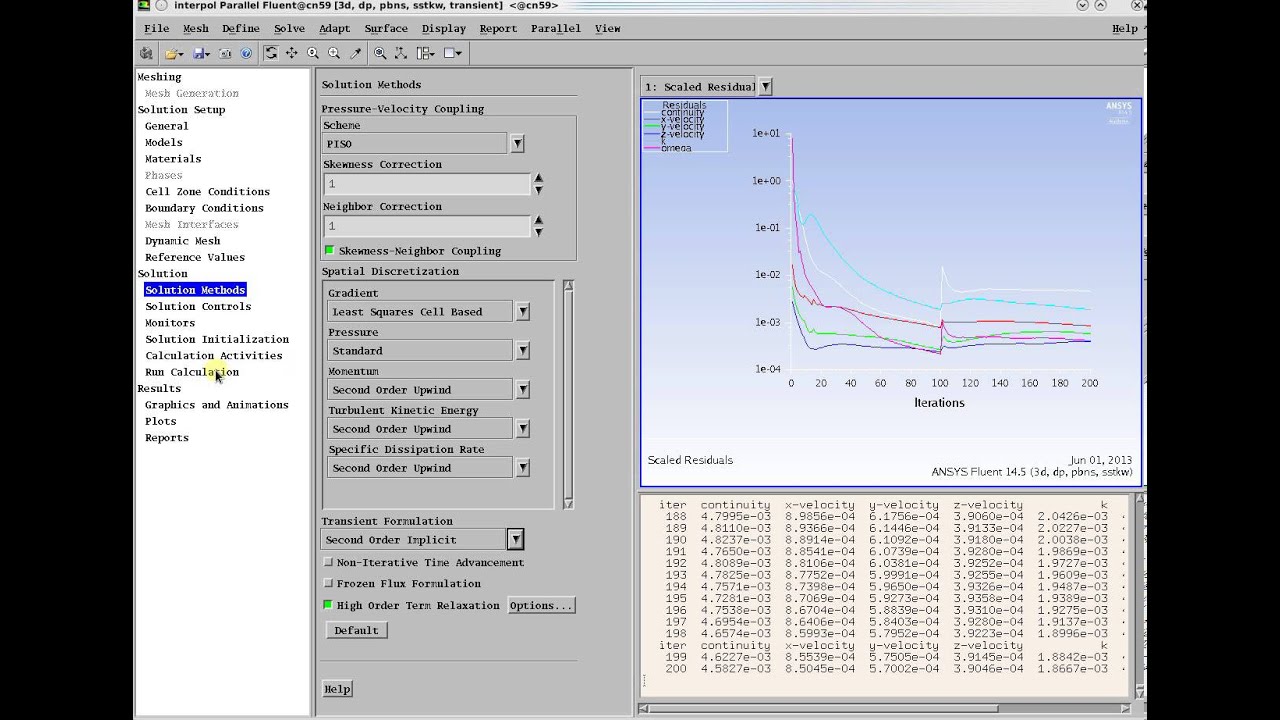Click the Help button in task page

tap(337, 689)
